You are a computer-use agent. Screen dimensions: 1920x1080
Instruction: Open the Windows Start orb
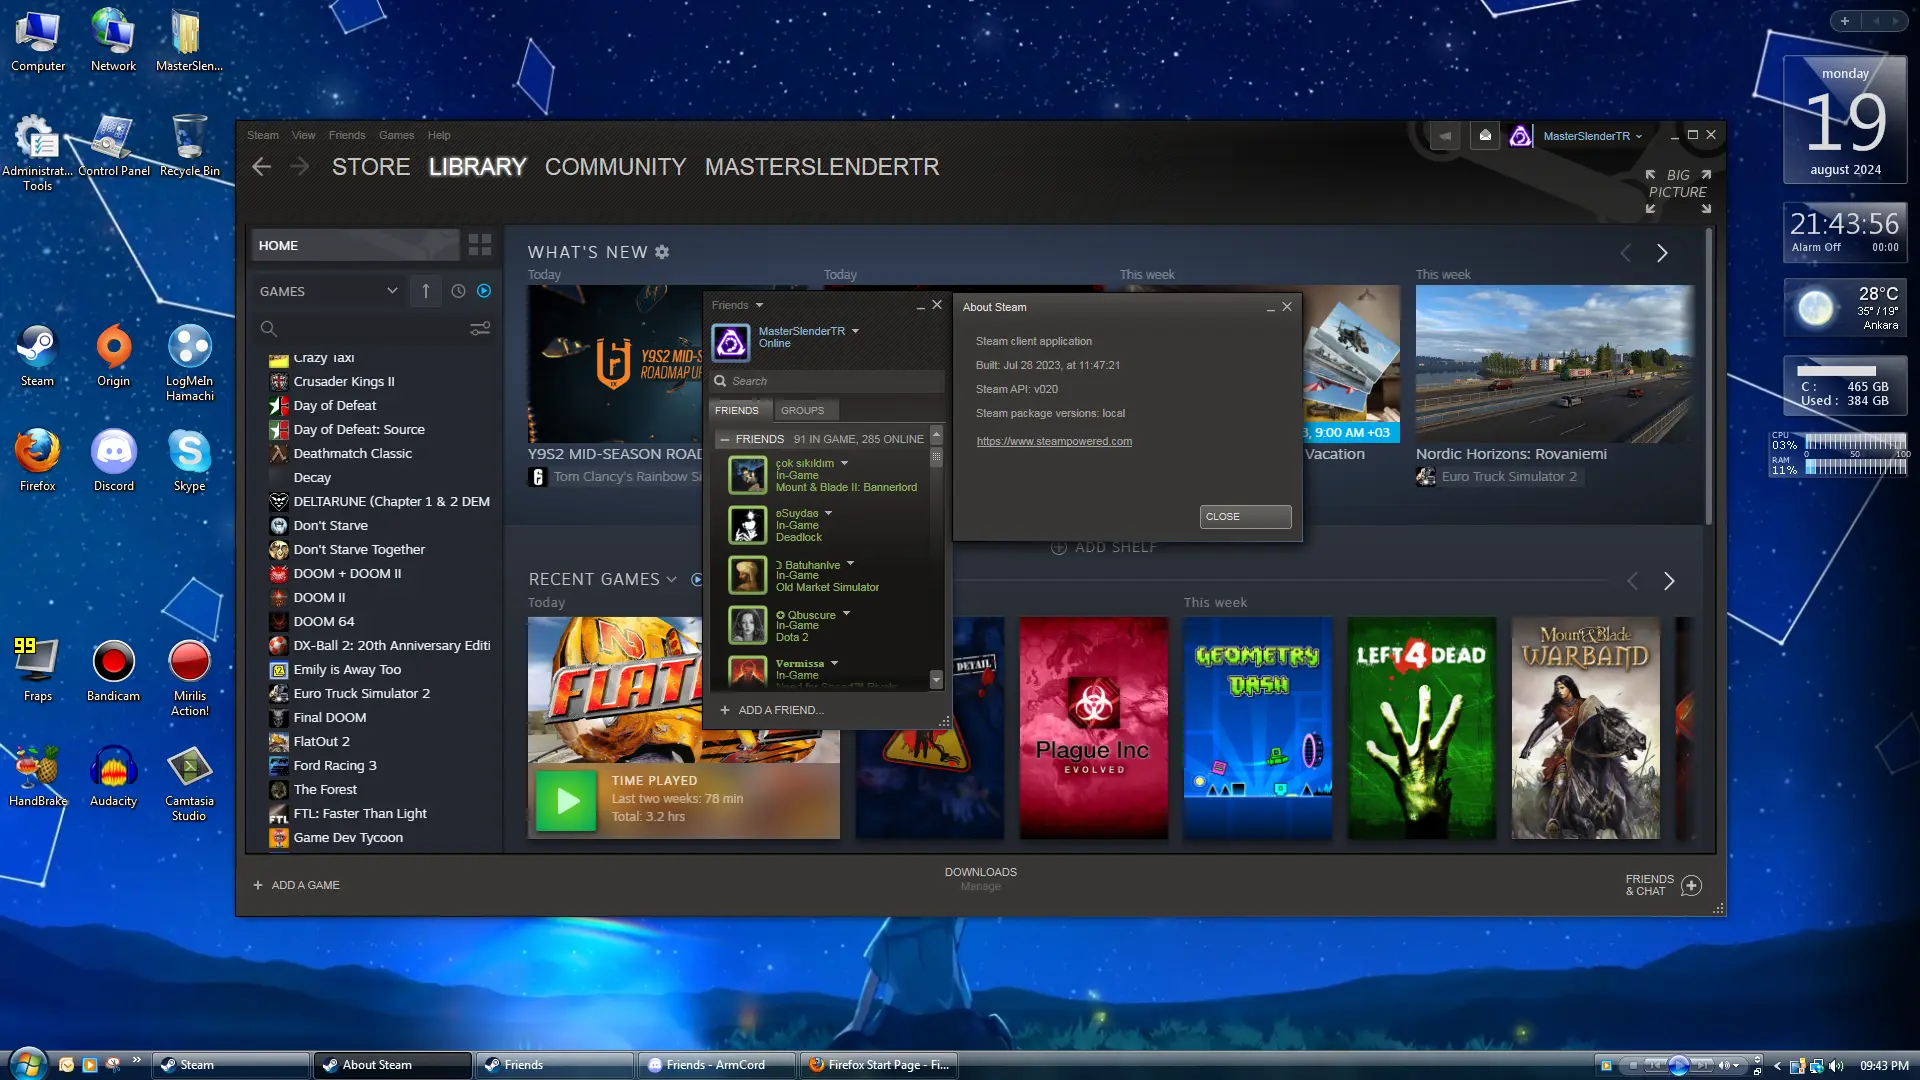tap(27, 1064)
